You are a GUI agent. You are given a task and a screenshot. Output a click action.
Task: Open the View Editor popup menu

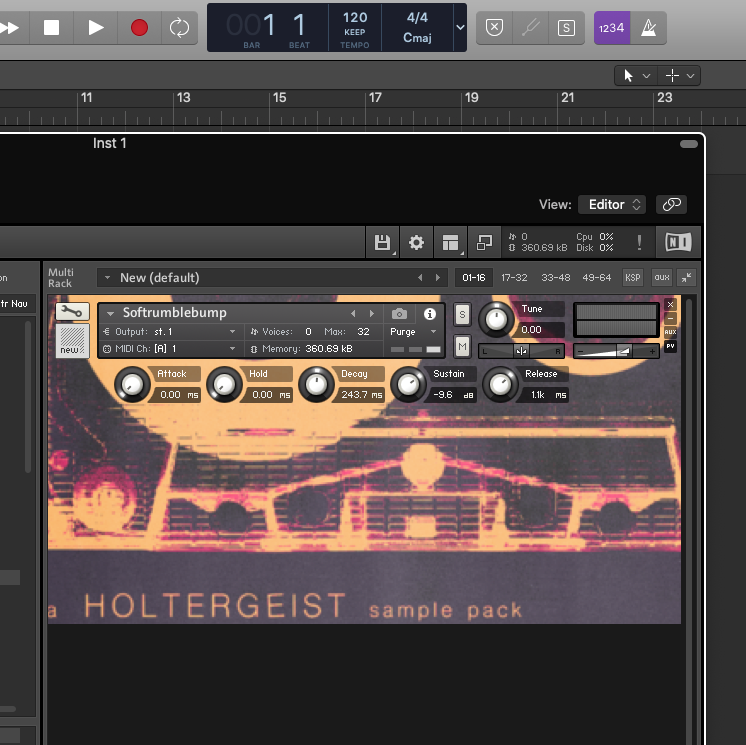(612, 205)
